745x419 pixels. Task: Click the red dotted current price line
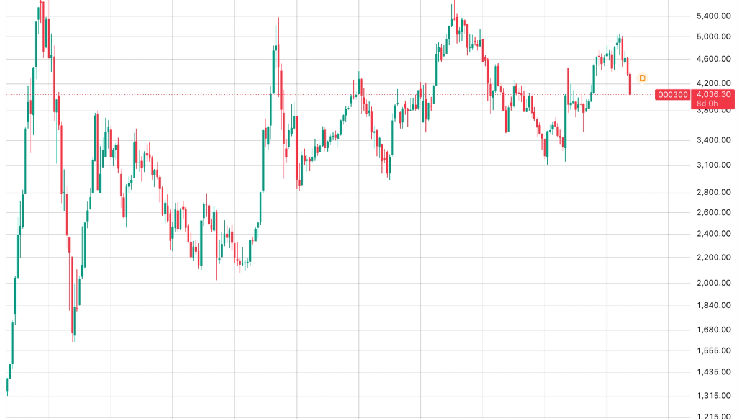click(x=328, y=95)
